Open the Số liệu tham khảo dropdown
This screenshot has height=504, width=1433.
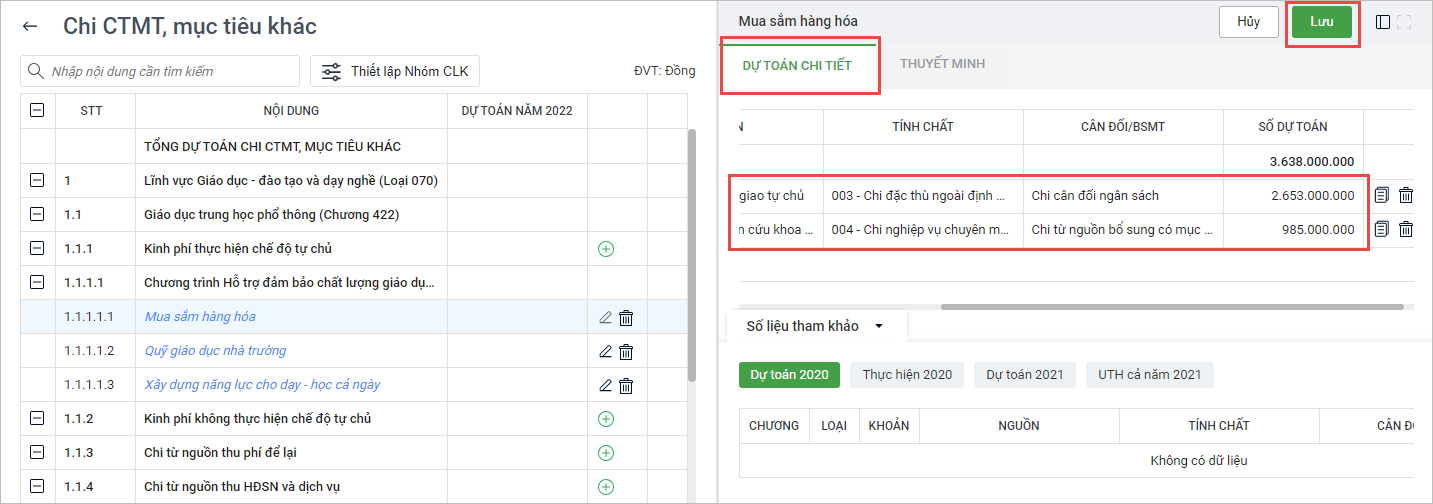(879, 326)
